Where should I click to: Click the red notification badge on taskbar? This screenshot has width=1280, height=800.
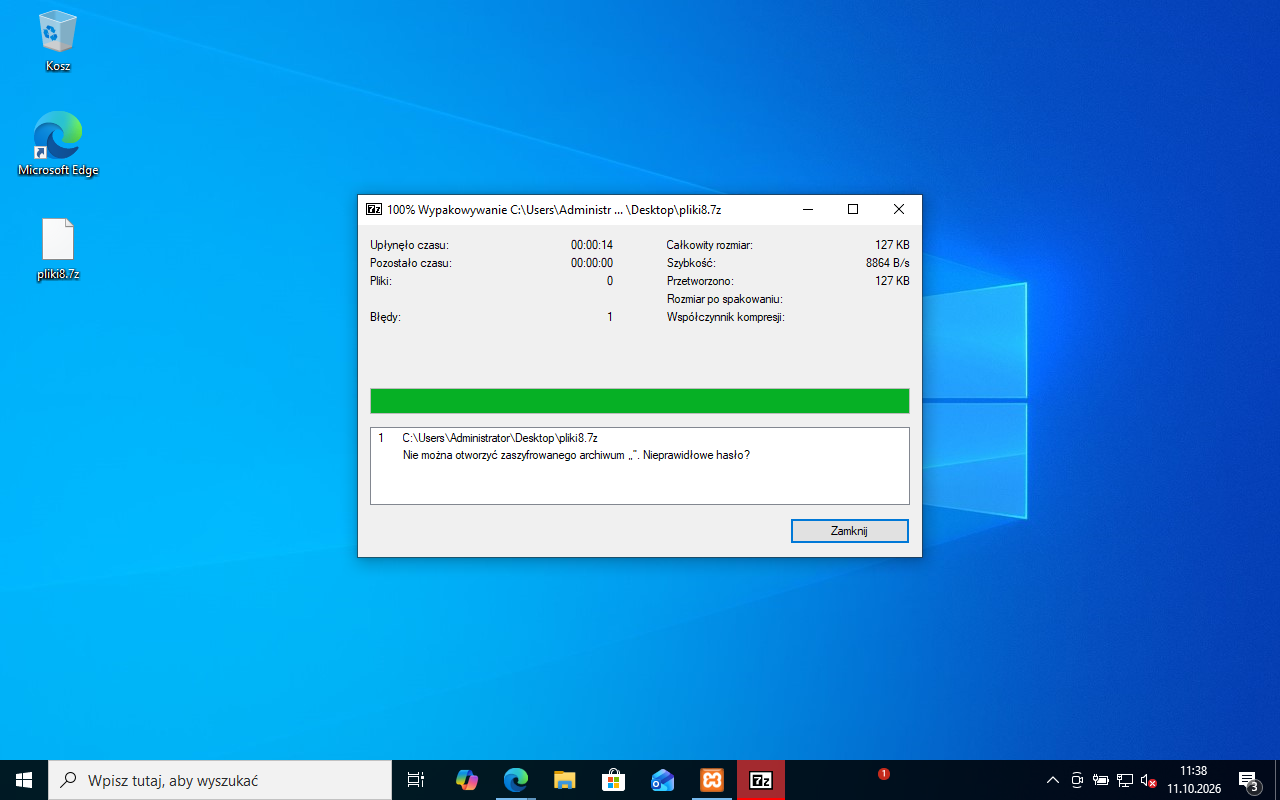[x=883, y=773]
